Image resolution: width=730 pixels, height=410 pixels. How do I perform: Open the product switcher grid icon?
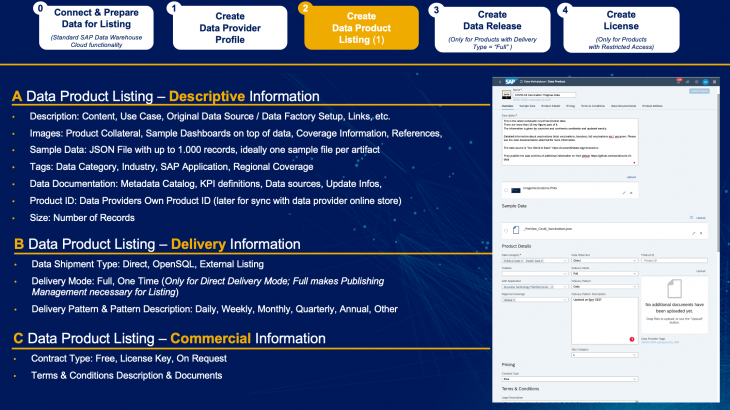[x=714, y=82]
